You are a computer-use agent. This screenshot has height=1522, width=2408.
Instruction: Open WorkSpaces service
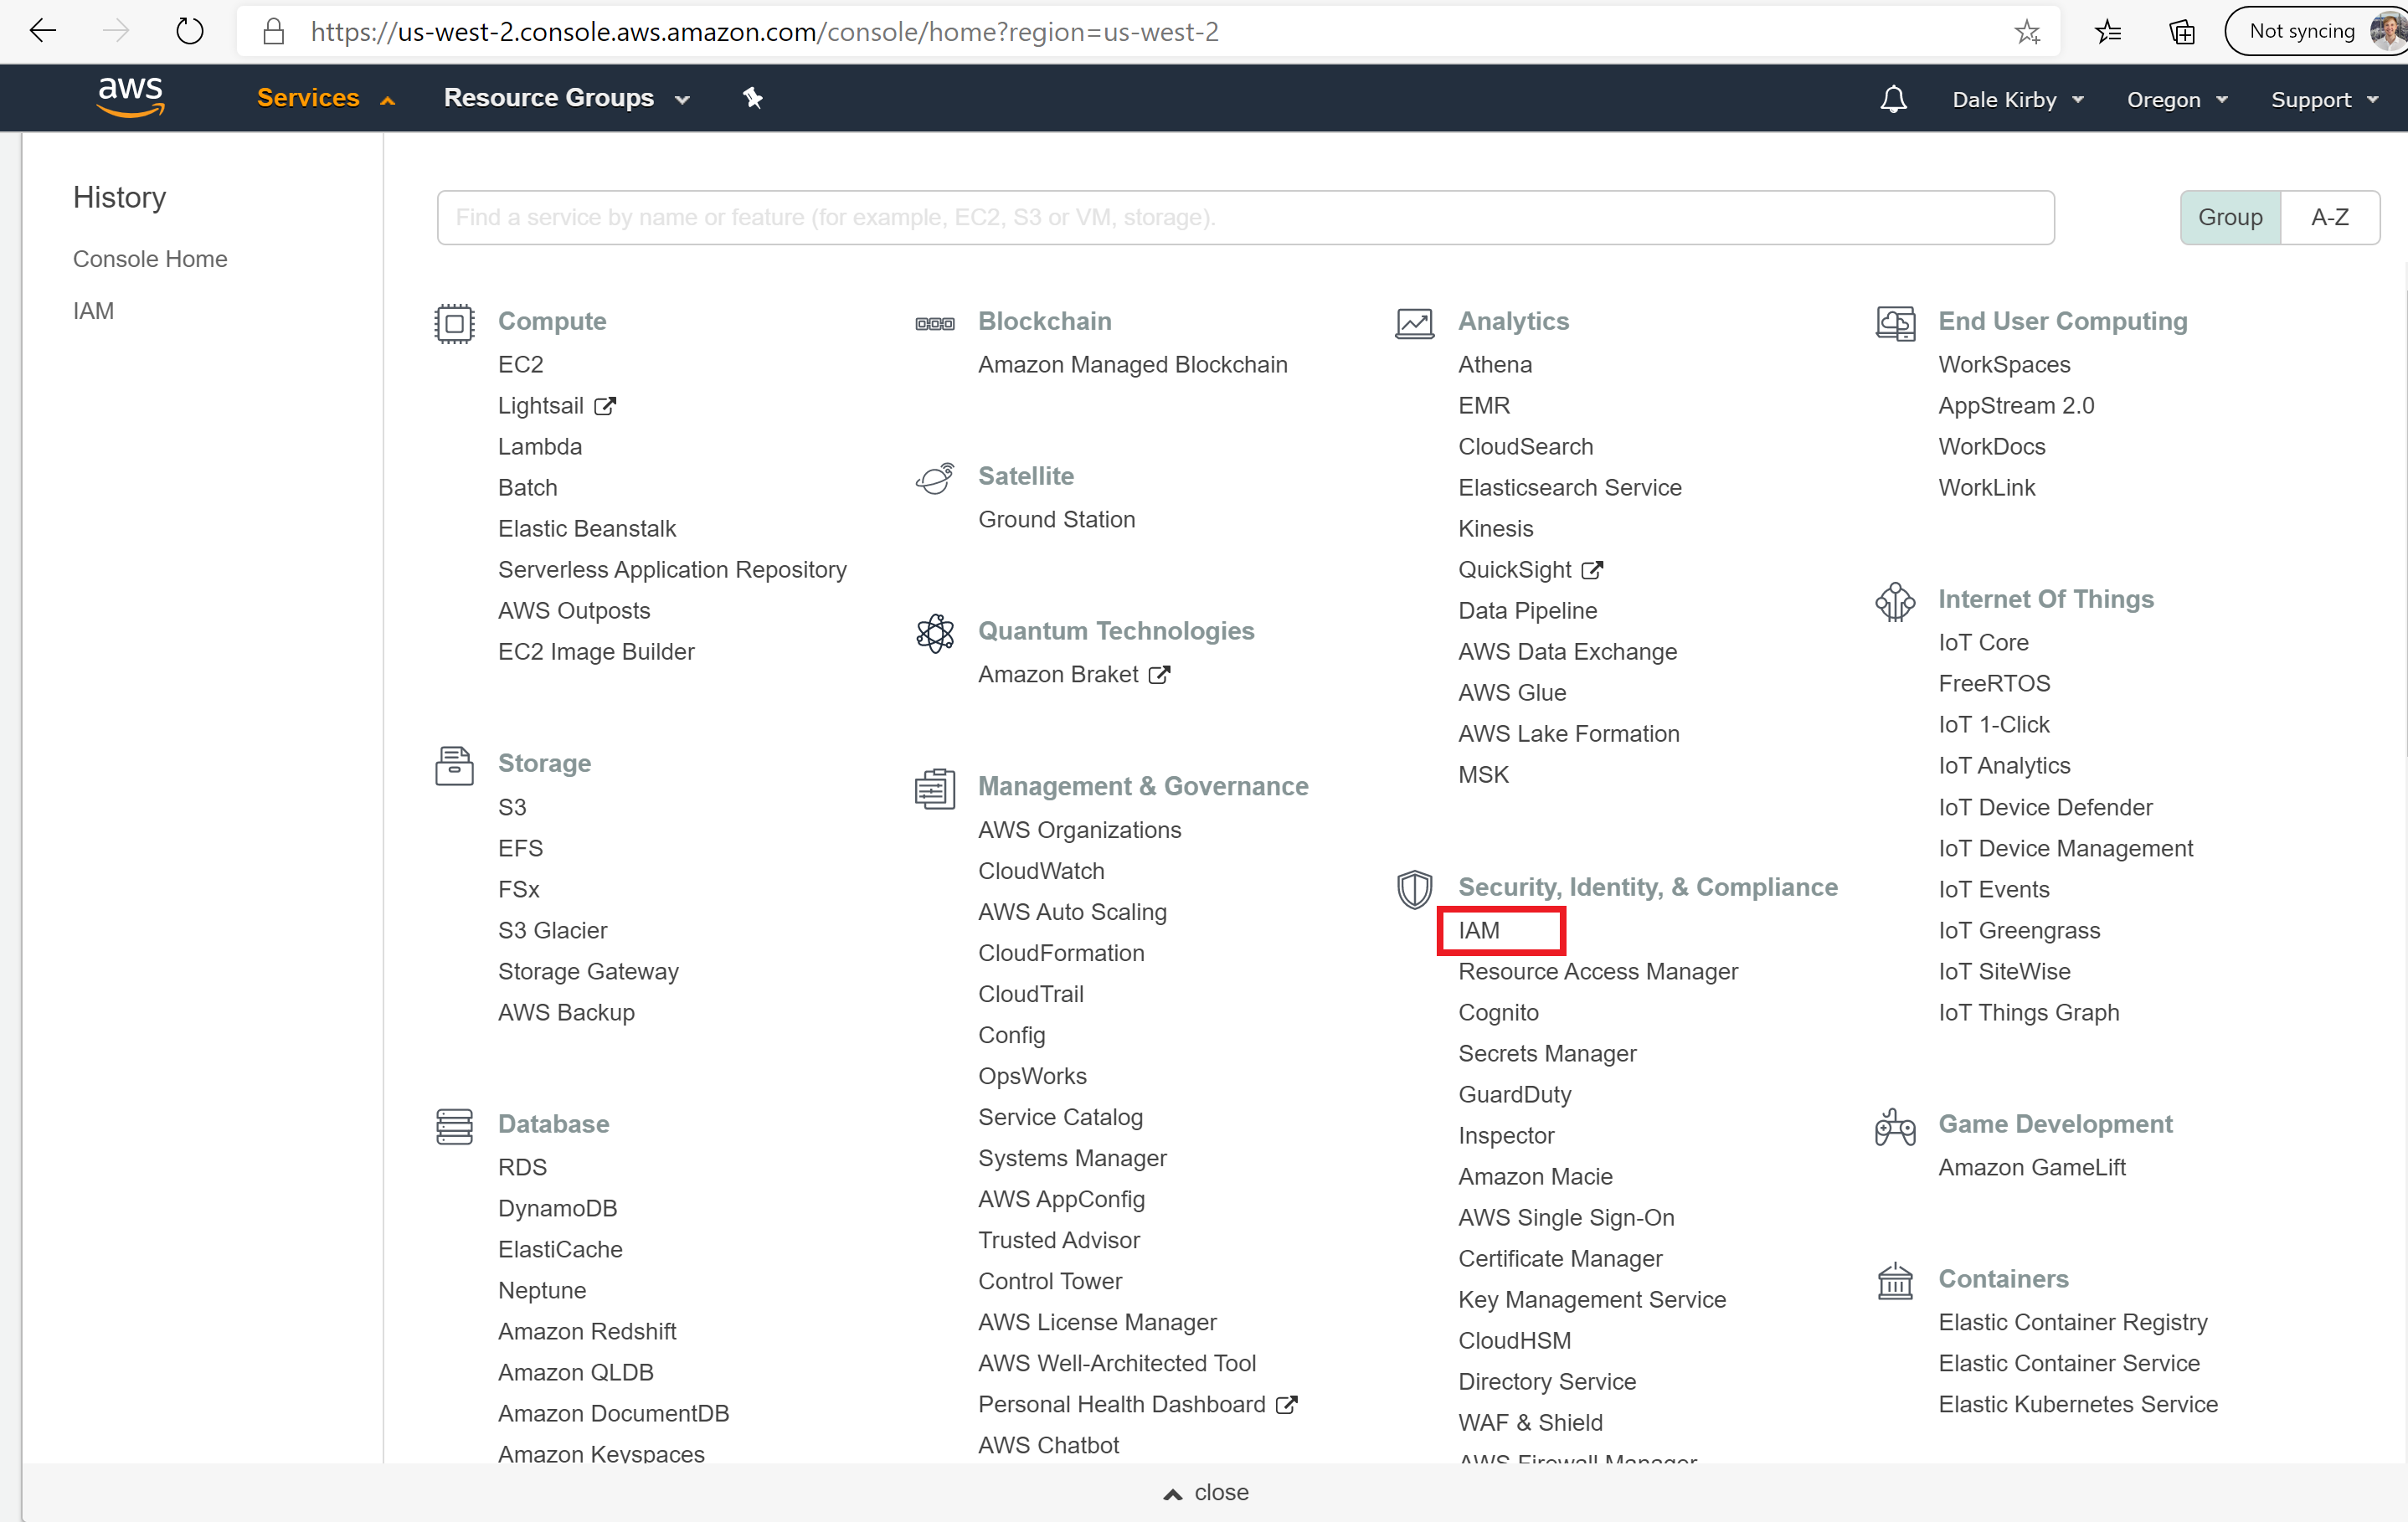pos(2004,364)
